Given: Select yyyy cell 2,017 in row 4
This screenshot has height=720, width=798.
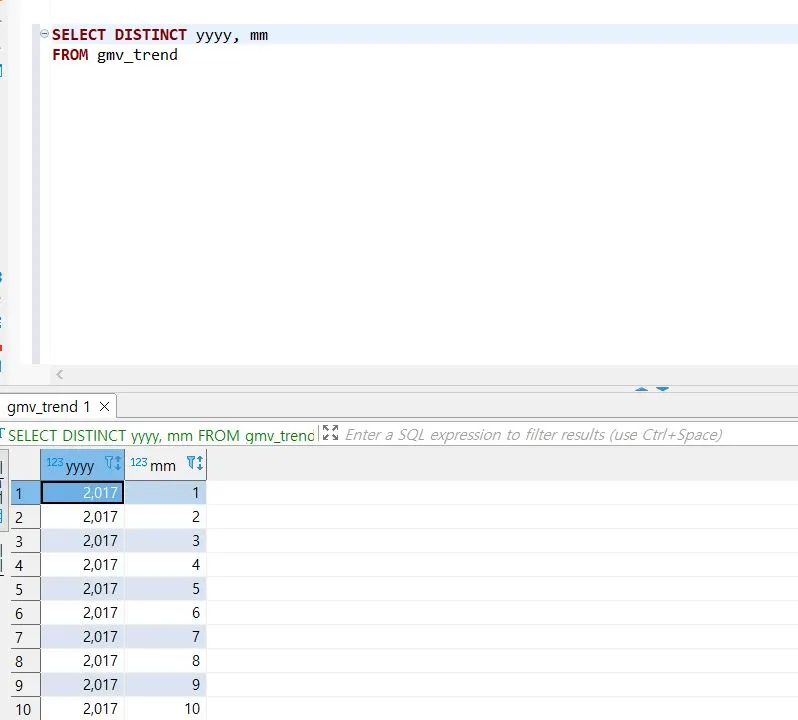Looking at the screenshot, I should 82,564.
